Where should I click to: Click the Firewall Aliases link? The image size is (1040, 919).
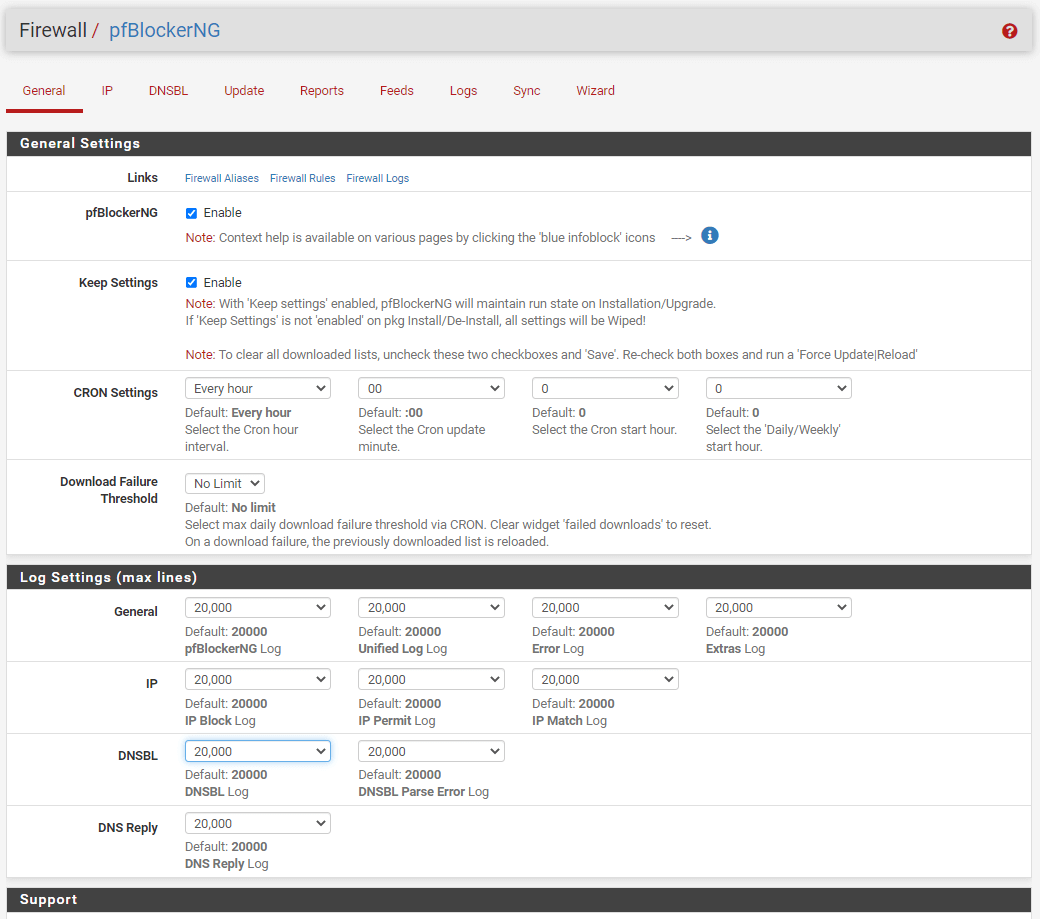pos(222,178)
